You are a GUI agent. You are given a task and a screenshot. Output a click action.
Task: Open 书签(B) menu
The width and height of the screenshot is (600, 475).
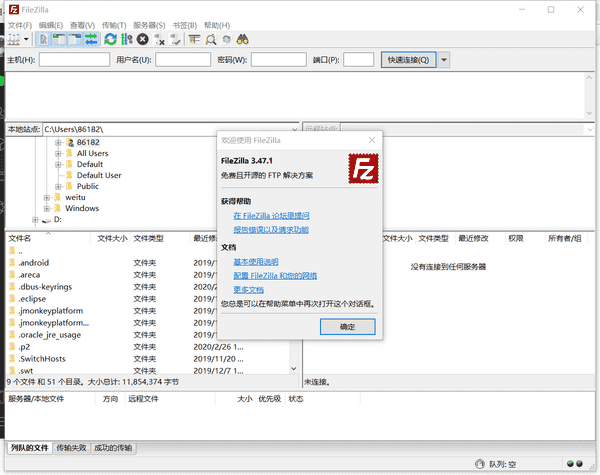(184, 25)
